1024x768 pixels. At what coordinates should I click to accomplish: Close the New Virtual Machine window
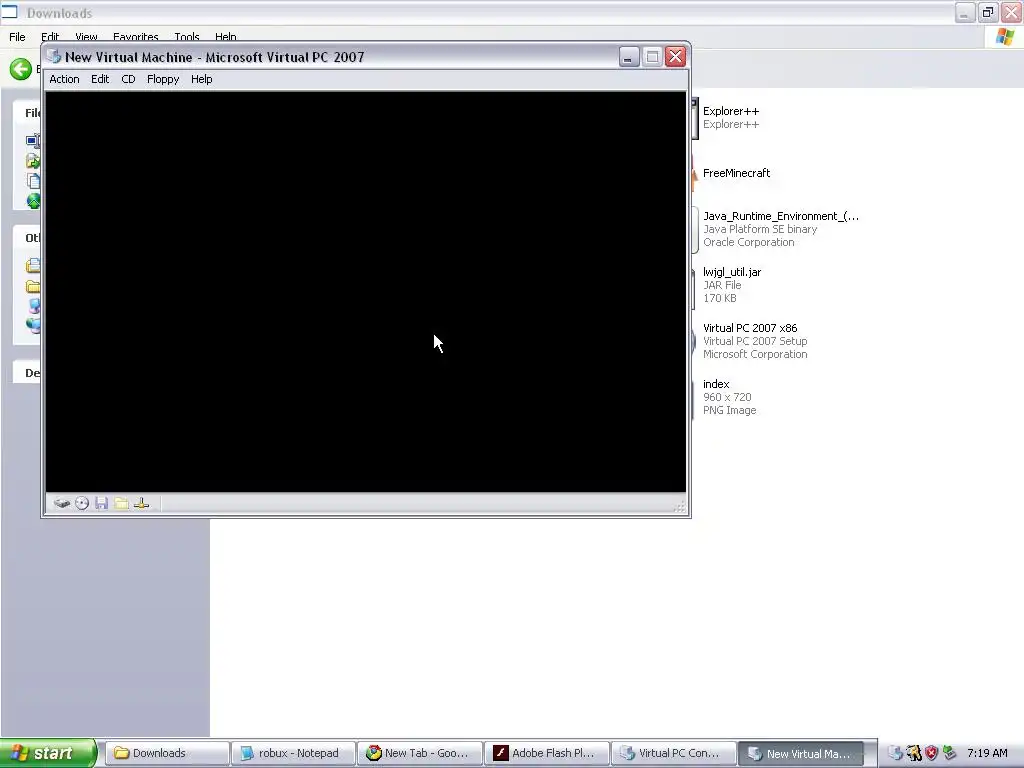[x=675, y=57]
